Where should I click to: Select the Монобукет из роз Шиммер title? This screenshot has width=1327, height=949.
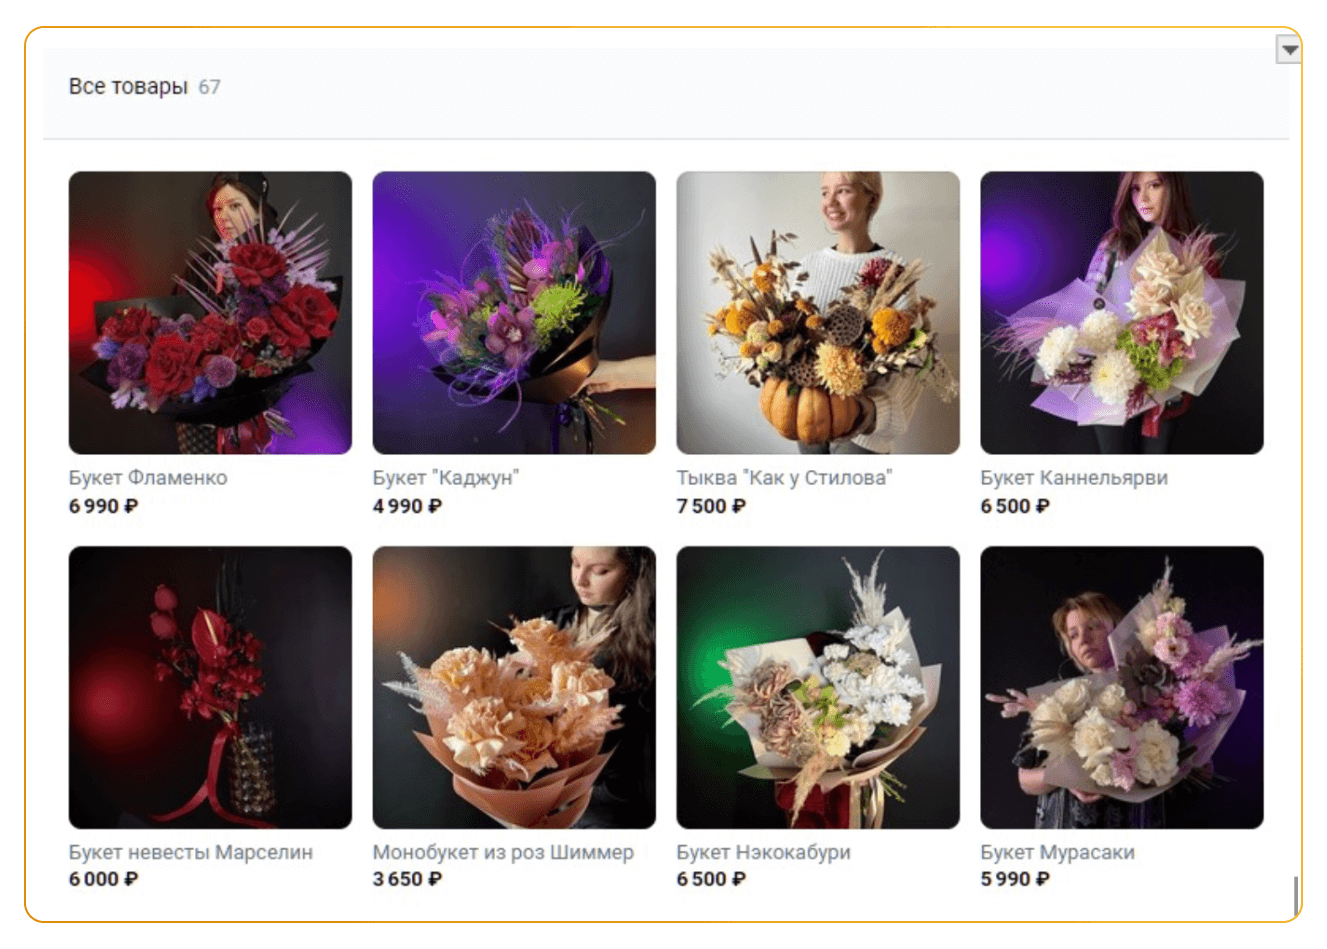(503, 852)
